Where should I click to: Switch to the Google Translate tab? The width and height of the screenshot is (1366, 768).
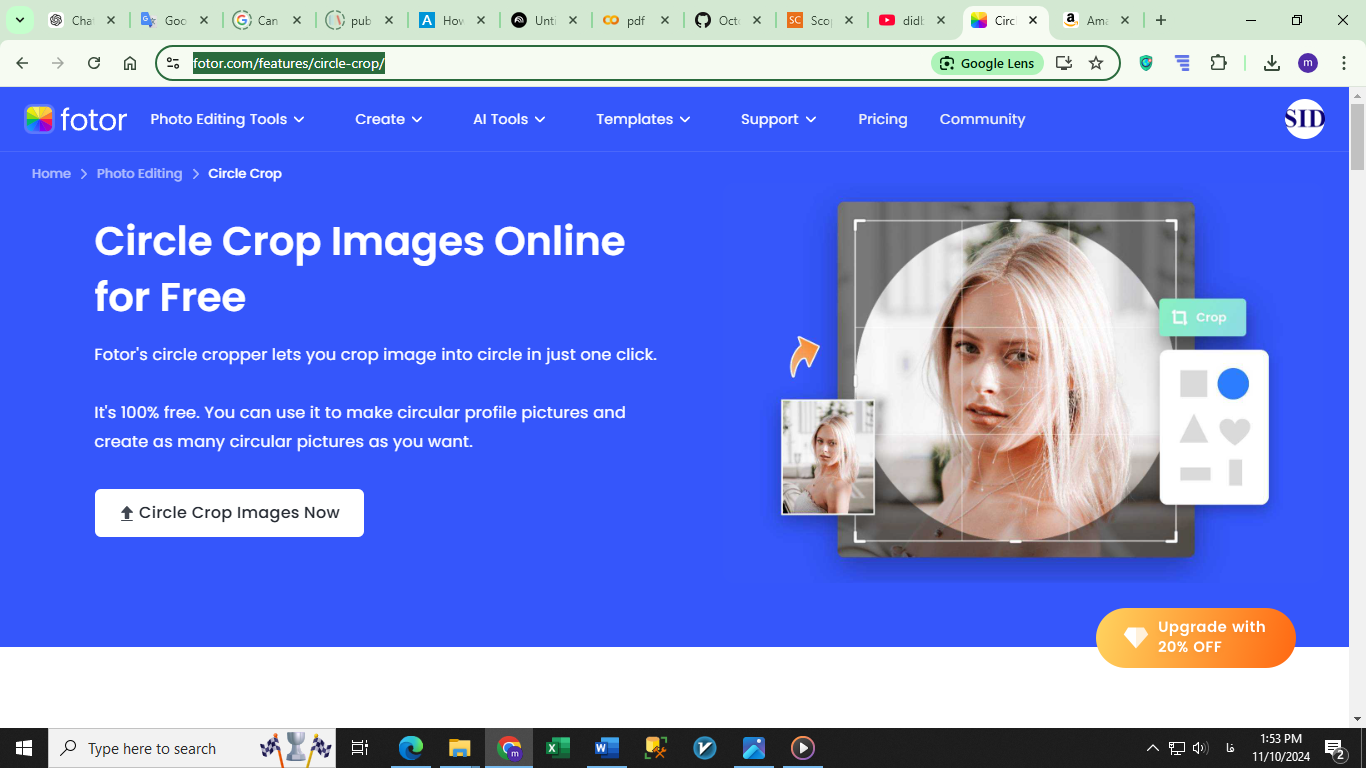(x=174, y=20)
